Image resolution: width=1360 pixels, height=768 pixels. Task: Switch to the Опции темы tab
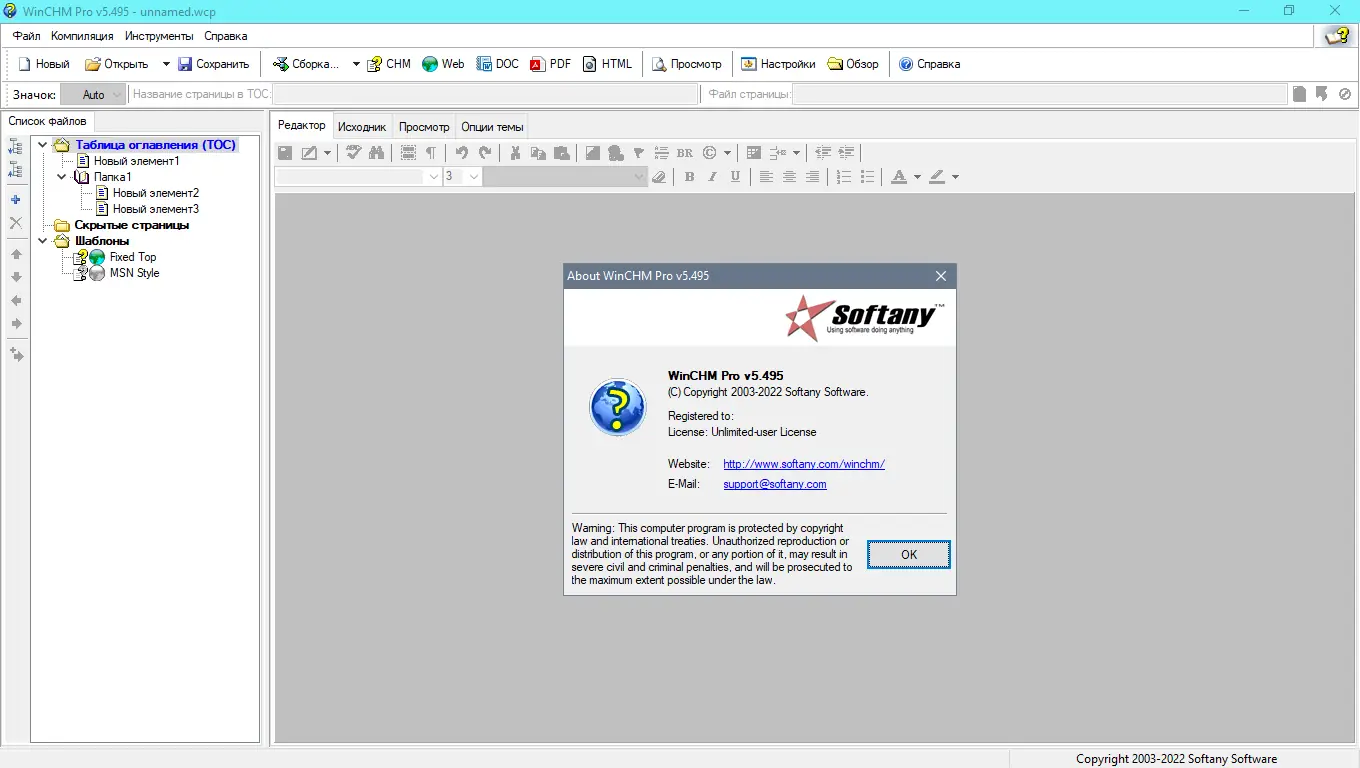pyautogui.click(x=492, y=127)
